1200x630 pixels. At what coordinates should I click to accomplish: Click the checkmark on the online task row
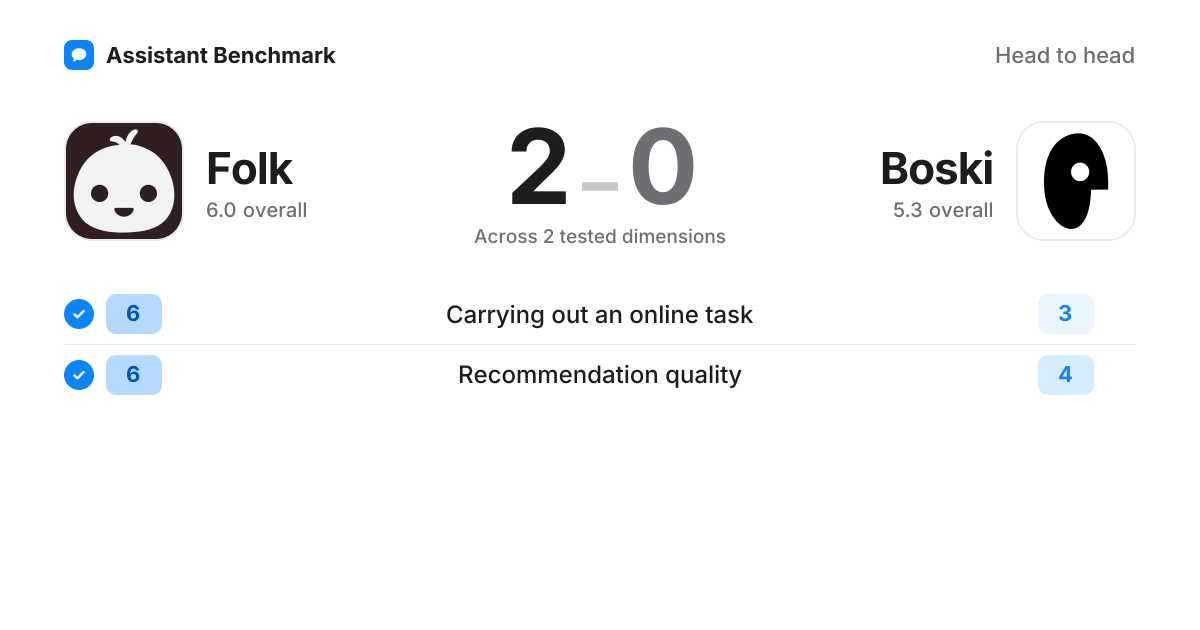(x=79, y=314)
